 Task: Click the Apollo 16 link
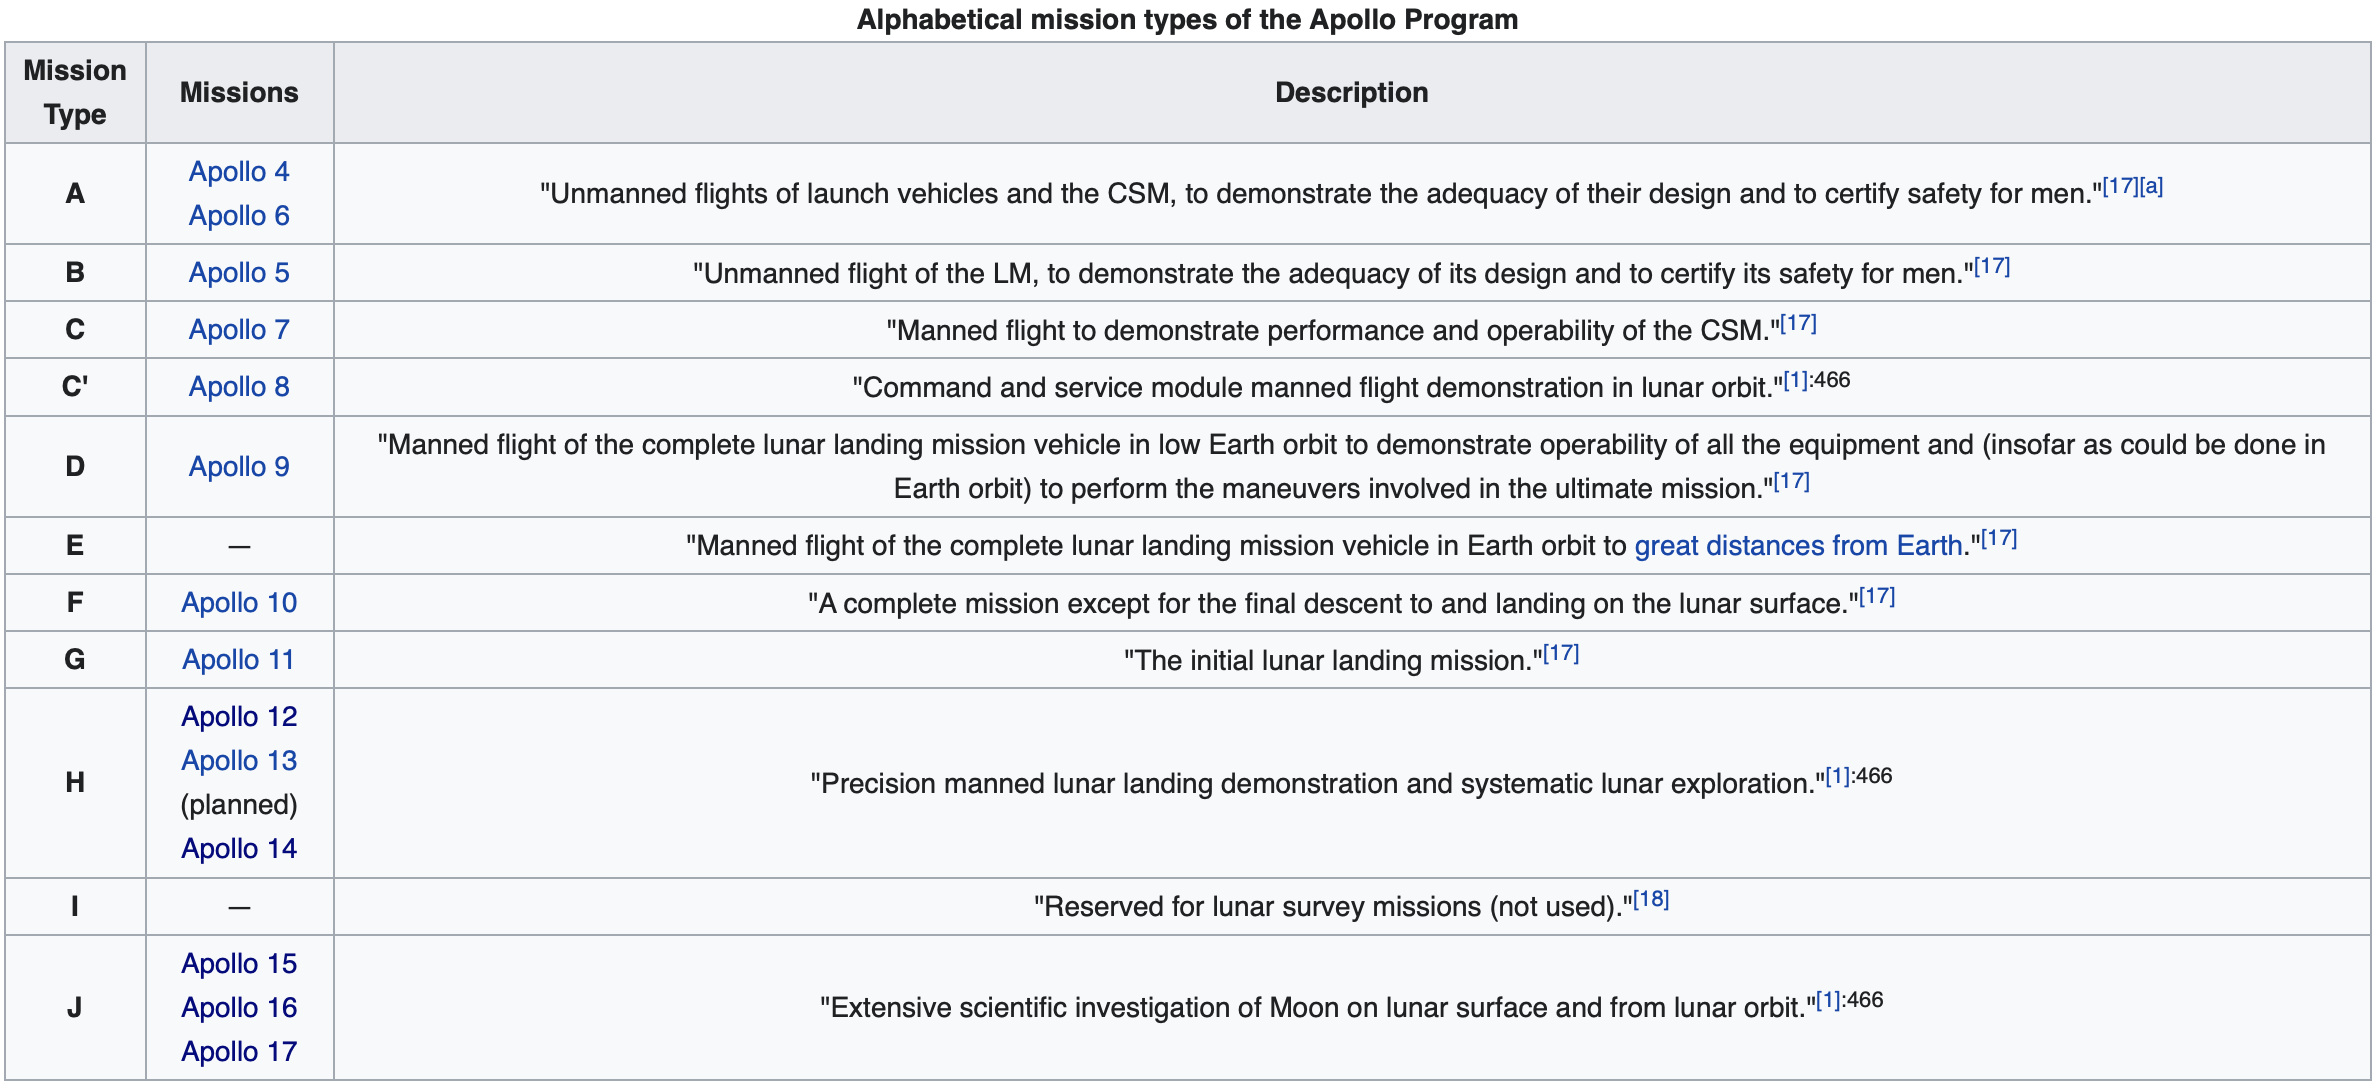(x=239, y=1008)
